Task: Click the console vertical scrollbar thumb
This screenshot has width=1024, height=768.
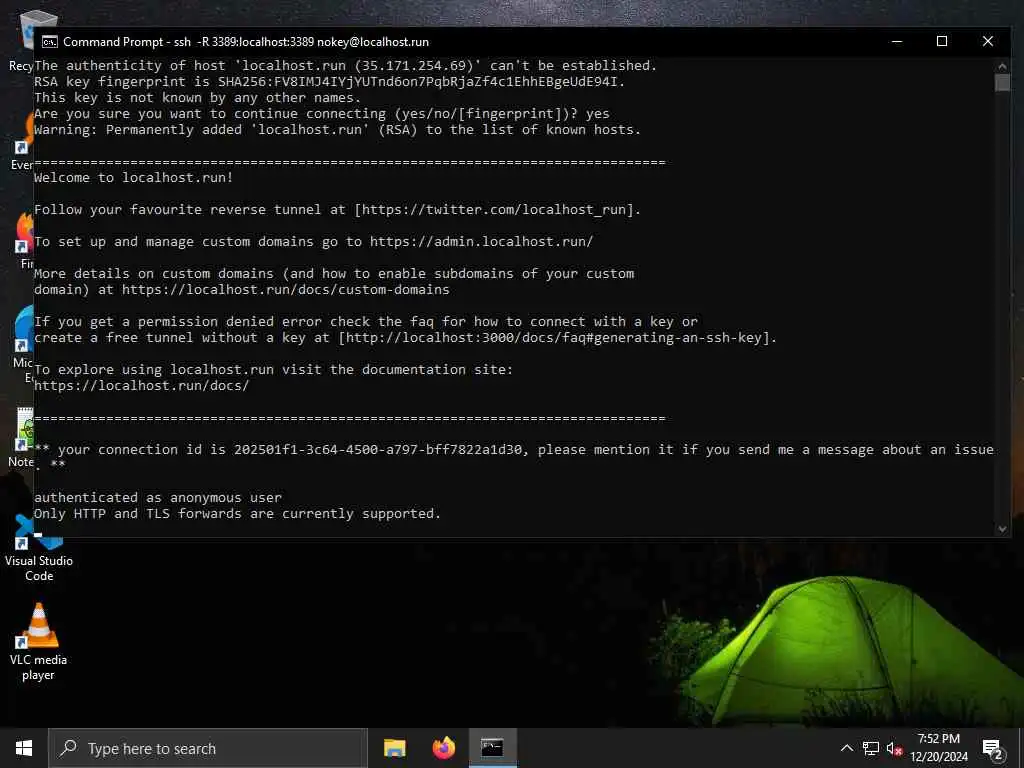Action: point(1002,83)
